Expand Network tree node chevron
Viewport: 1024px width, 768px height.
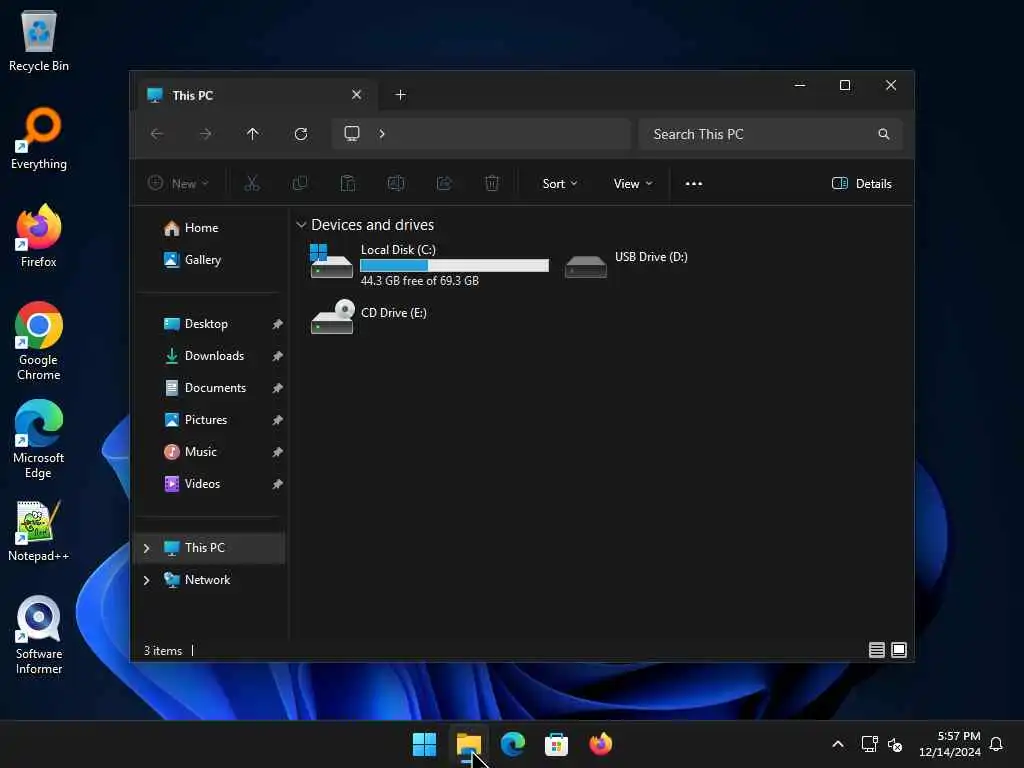pos(146,580)
